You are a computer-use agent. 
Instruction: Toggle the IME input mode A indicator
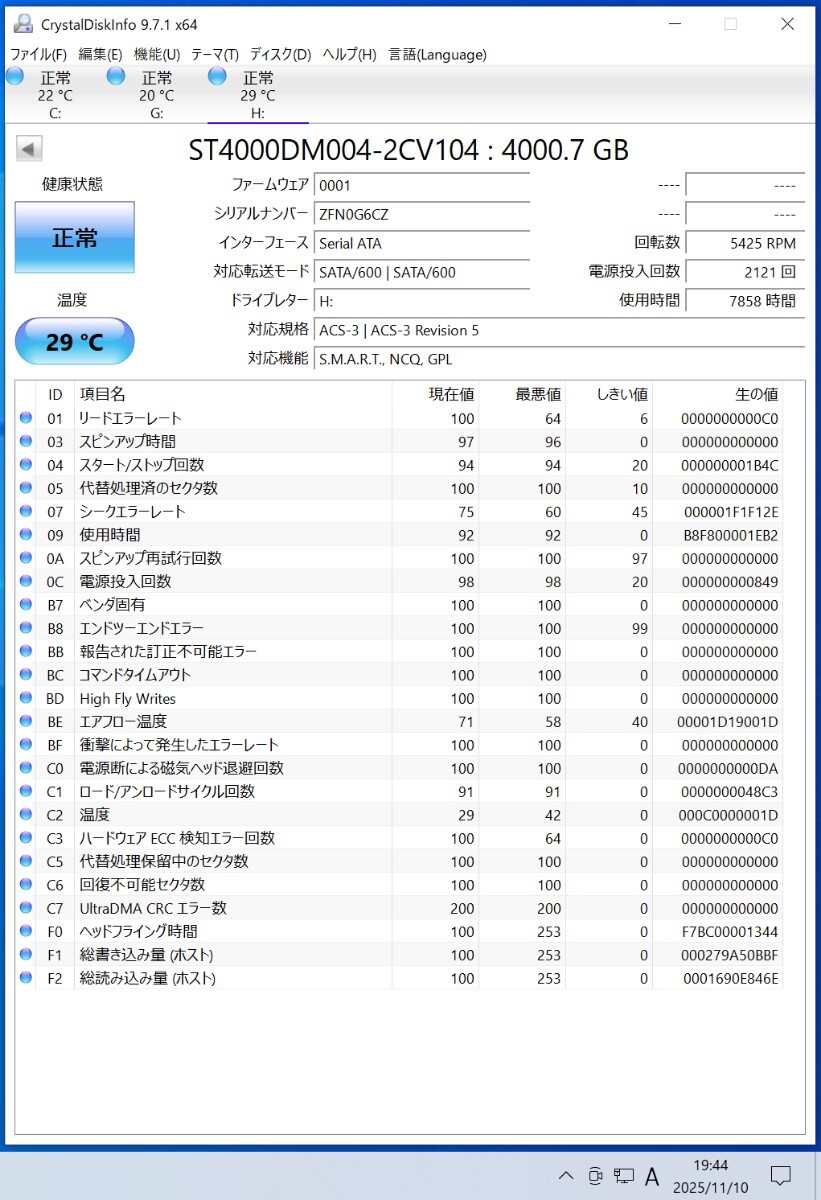[653, 1175]
